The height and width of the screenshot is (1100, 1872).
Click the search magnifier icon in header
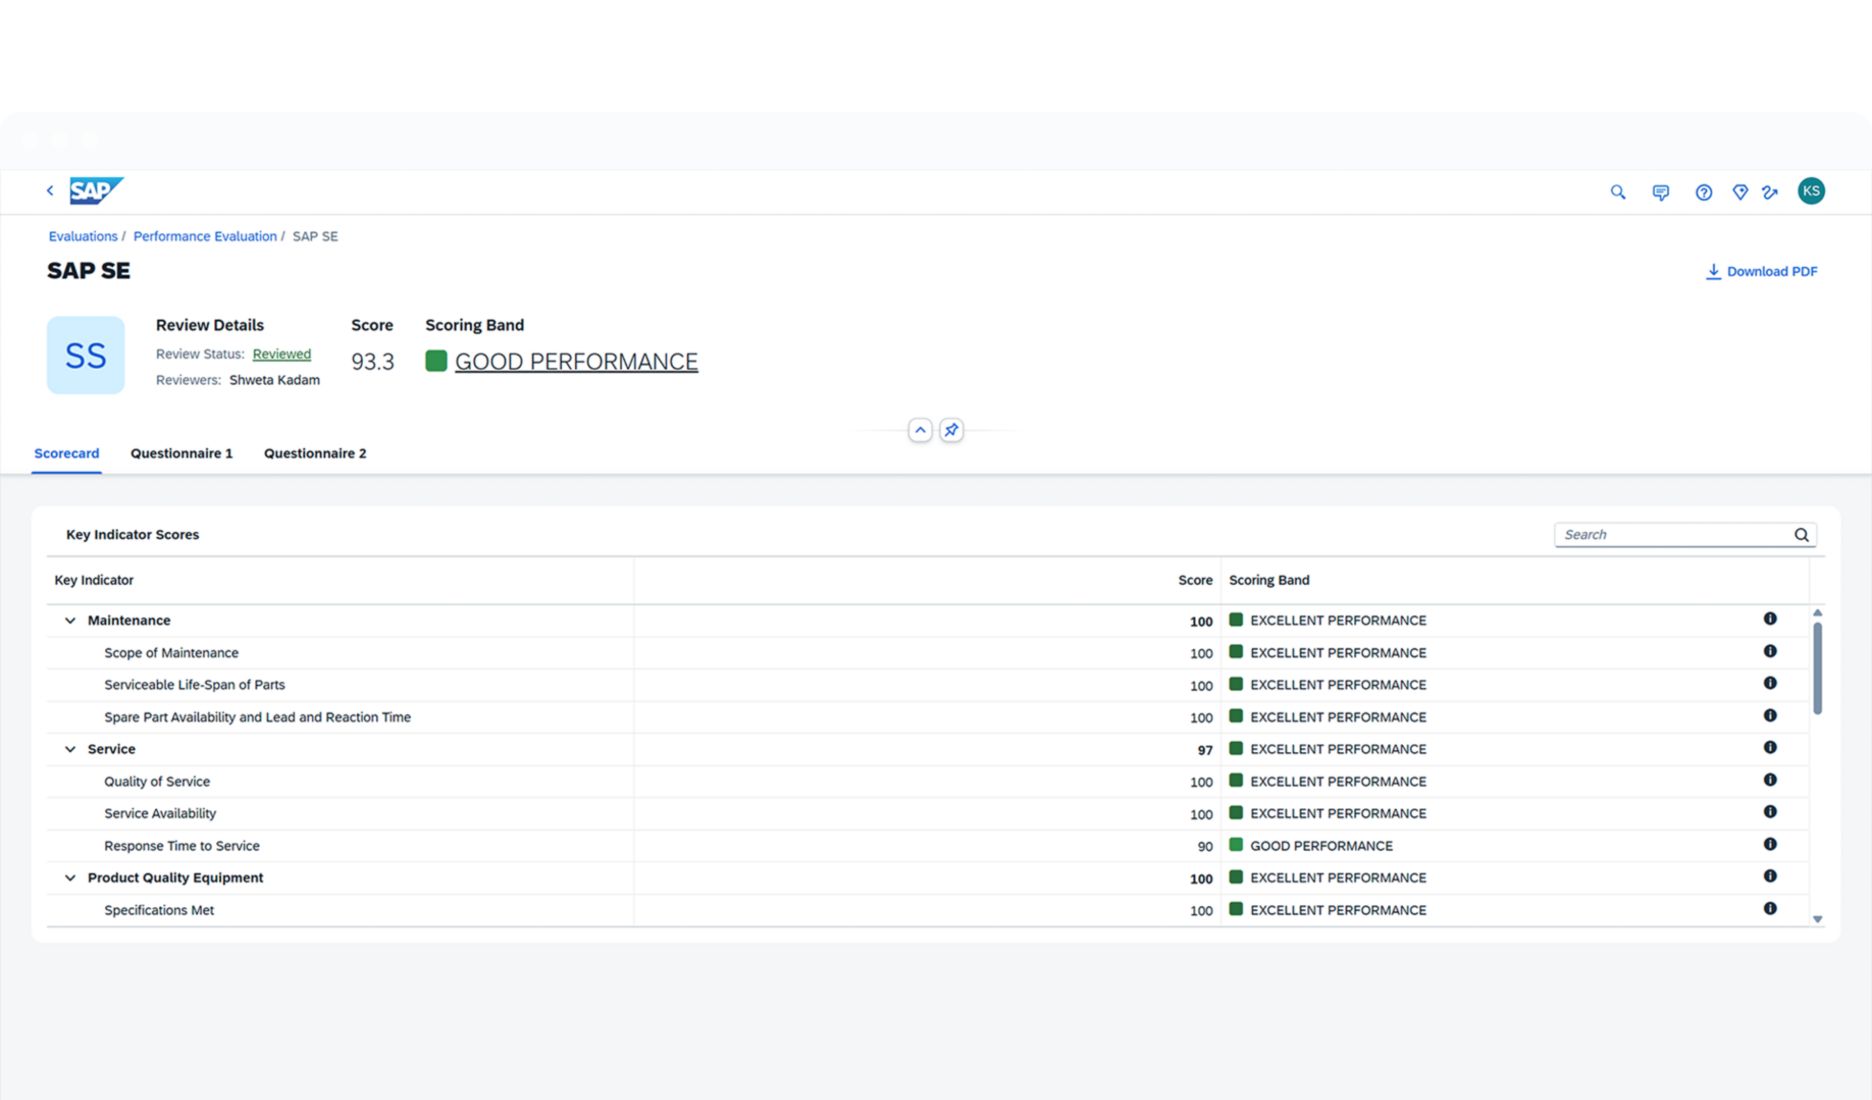[x=1617, y=192]
